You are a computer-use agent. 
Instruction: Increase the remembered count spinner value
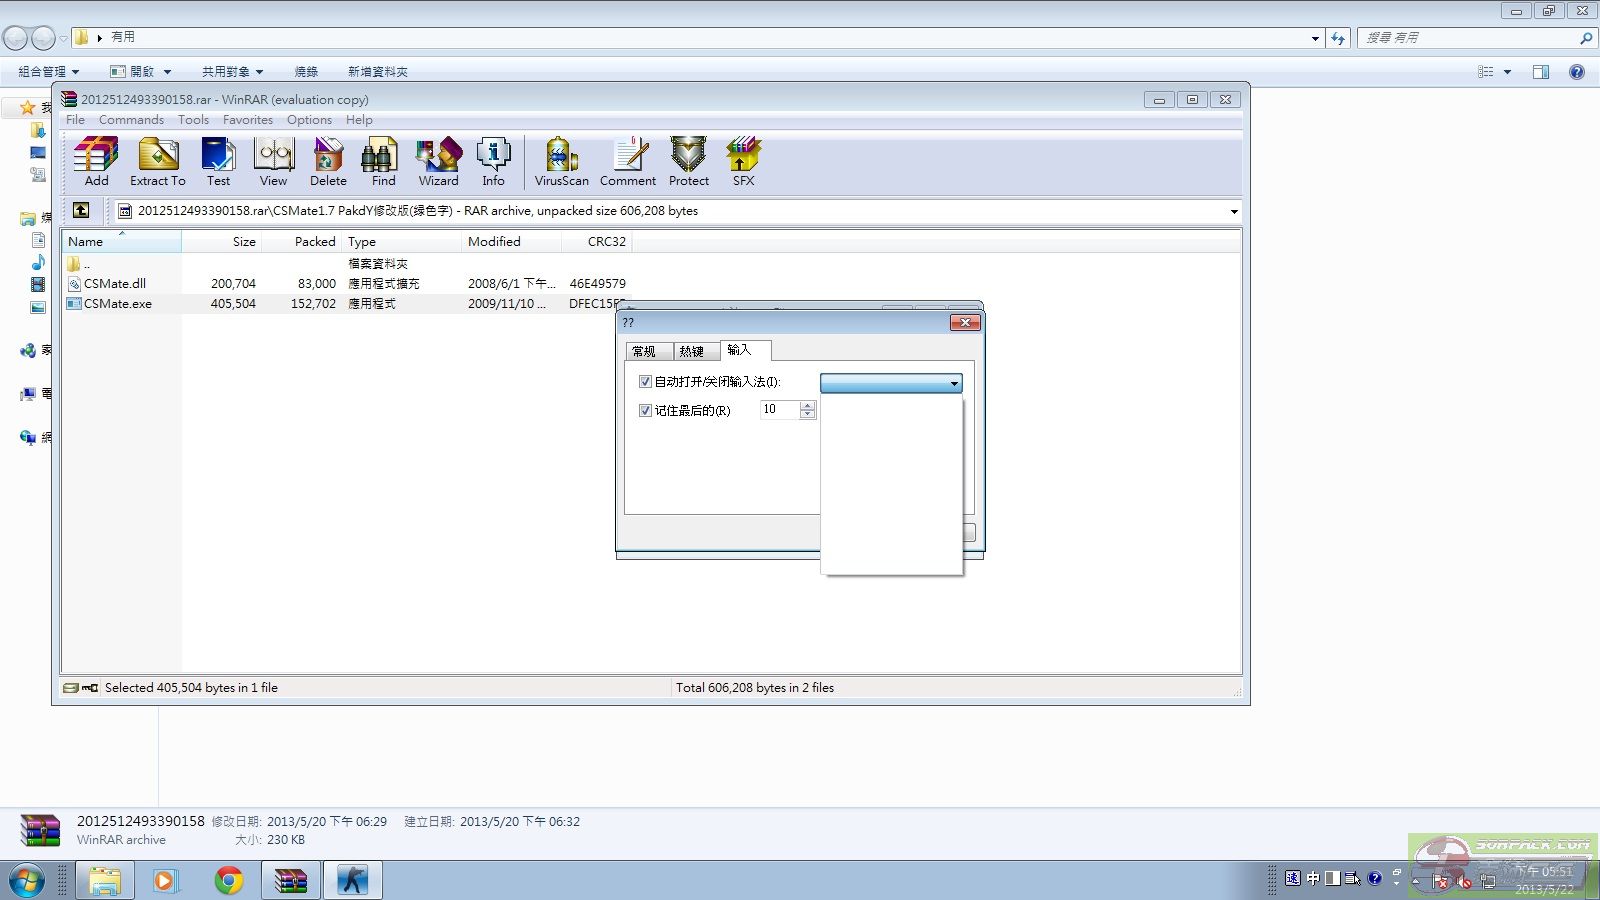[808, 405]
